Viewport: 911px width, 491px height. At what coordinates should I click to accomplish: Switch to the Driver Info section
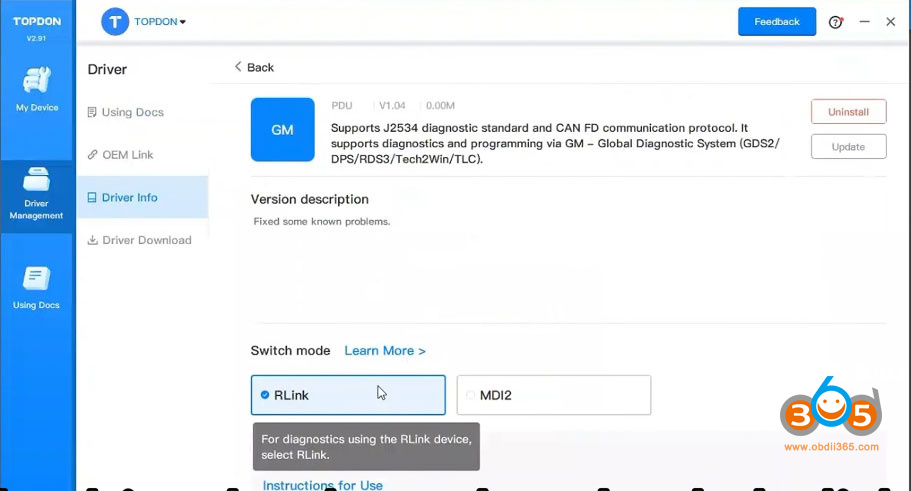coord(129,197)
